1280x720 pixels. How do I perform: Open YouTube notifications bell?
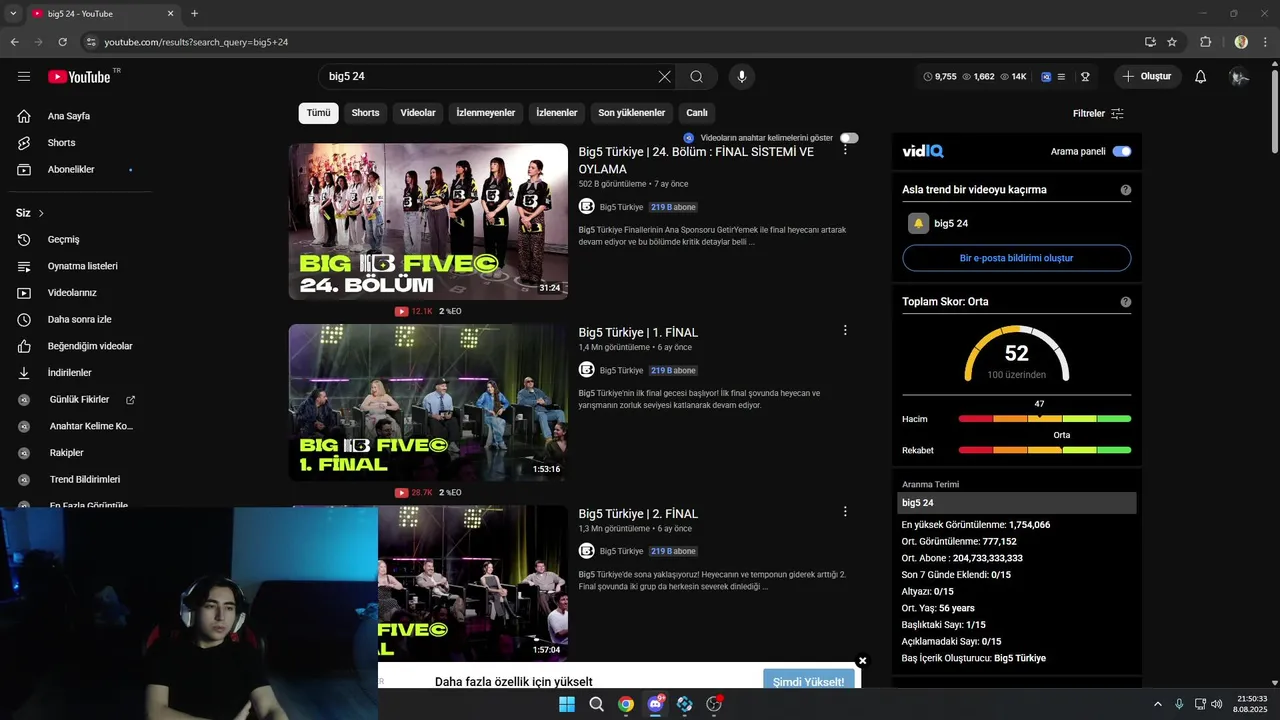pos(1201,77)
